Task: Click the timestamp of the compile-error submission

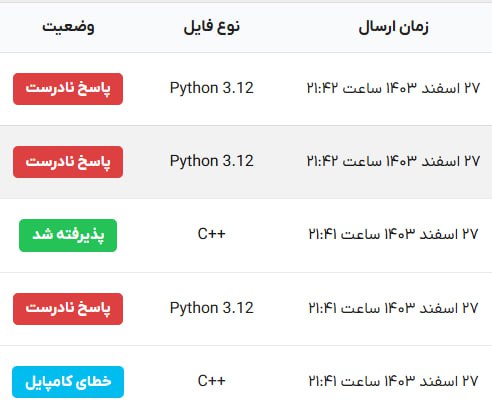Action: [x=393, y=381]
